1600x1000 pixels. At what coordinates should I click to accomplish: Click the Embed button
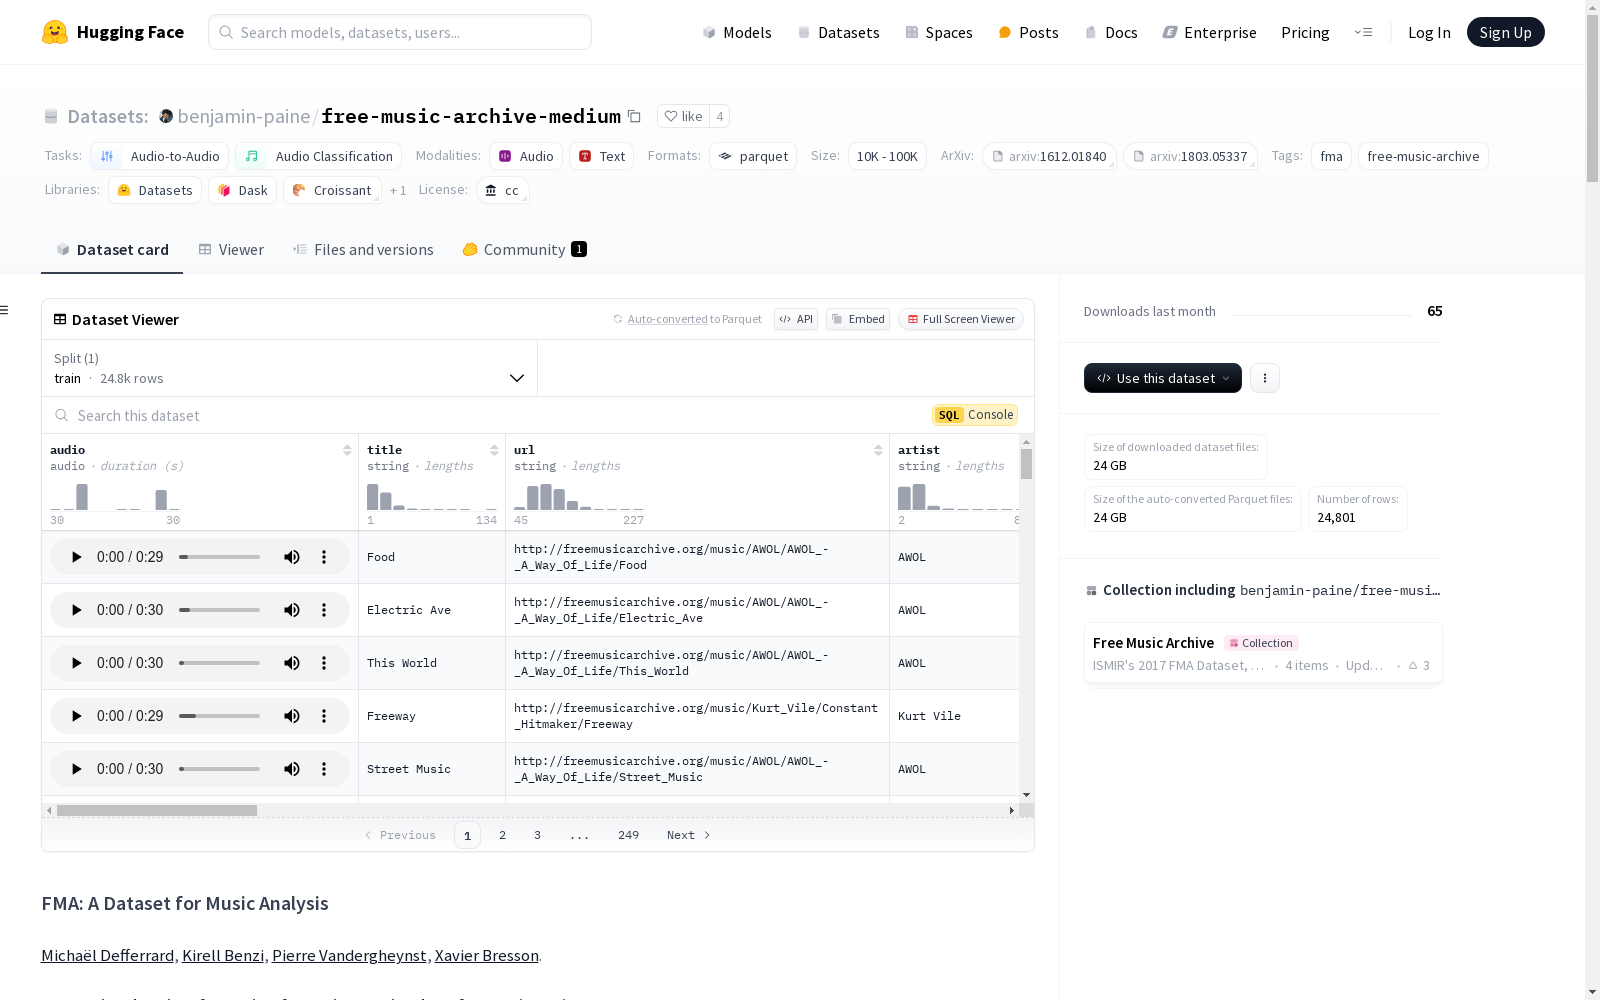(x=858, y=319)
